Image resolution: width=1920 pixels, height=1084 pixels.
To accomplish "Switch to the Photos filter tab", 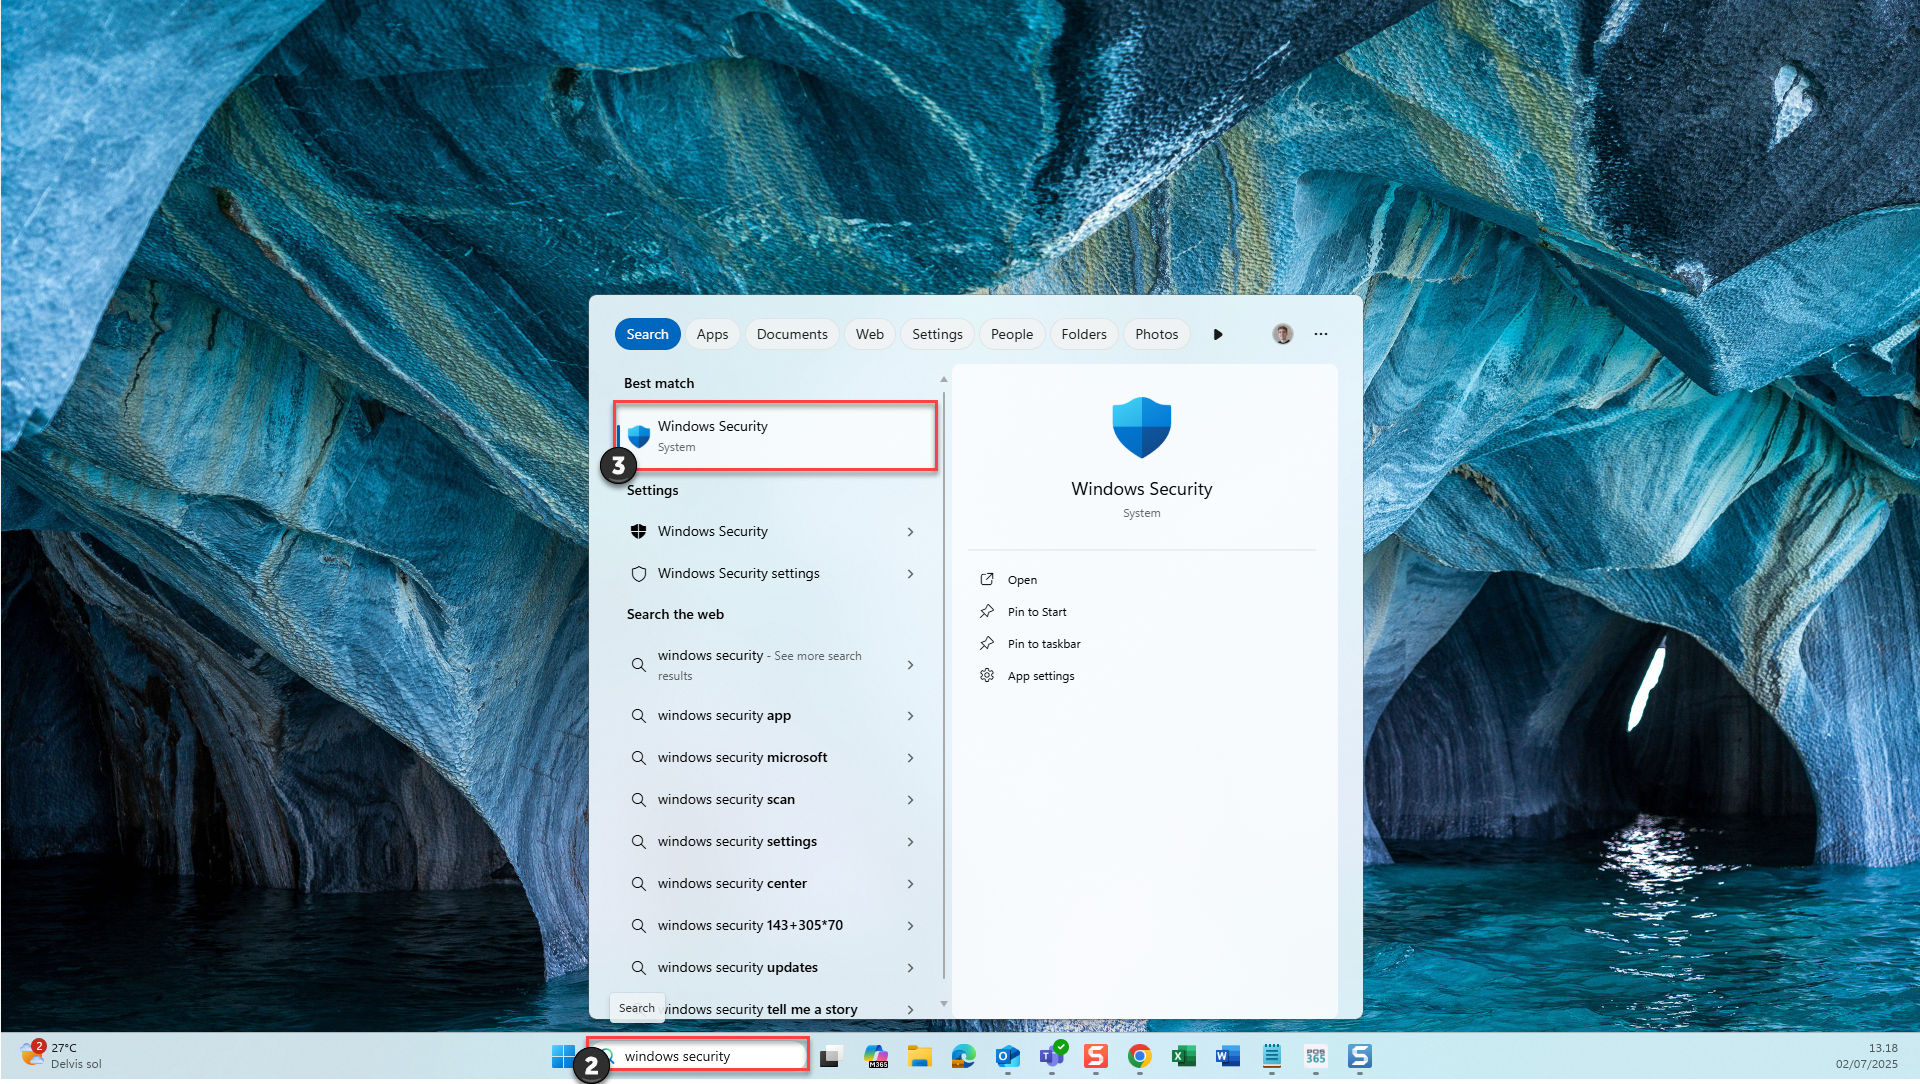I will pyautogui.click(x=1156, y=334).
